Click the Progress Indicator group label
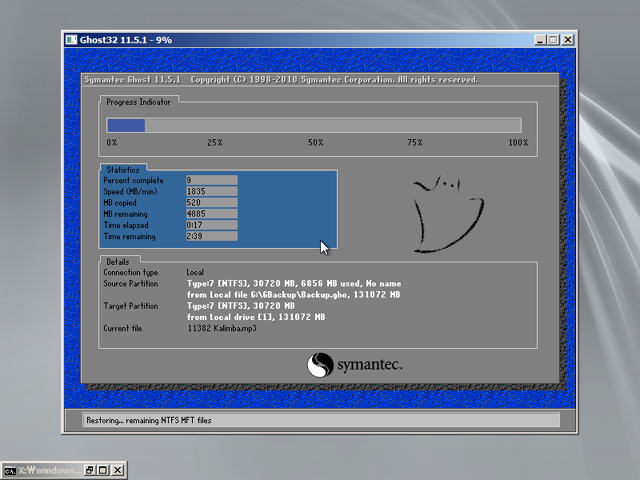 click(138, 102)
